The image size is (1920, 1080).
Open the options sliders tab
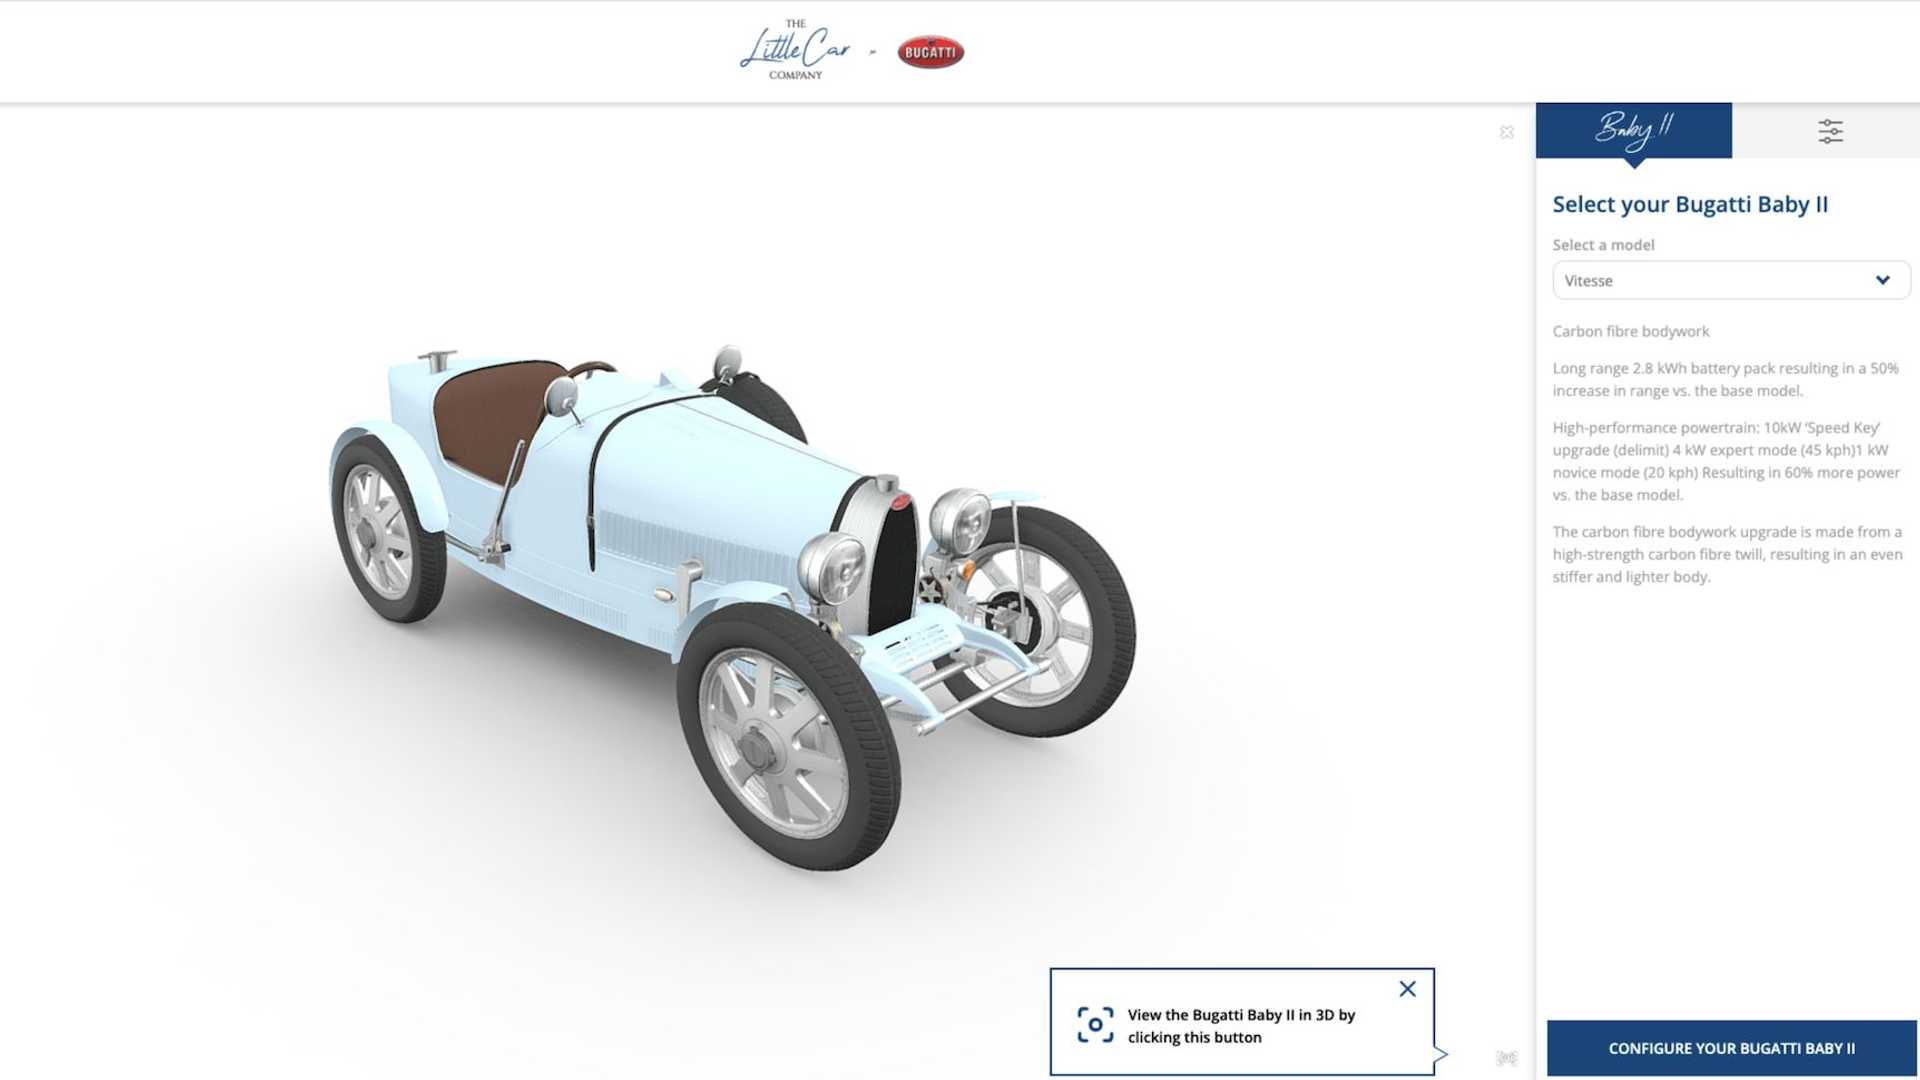1829,131
